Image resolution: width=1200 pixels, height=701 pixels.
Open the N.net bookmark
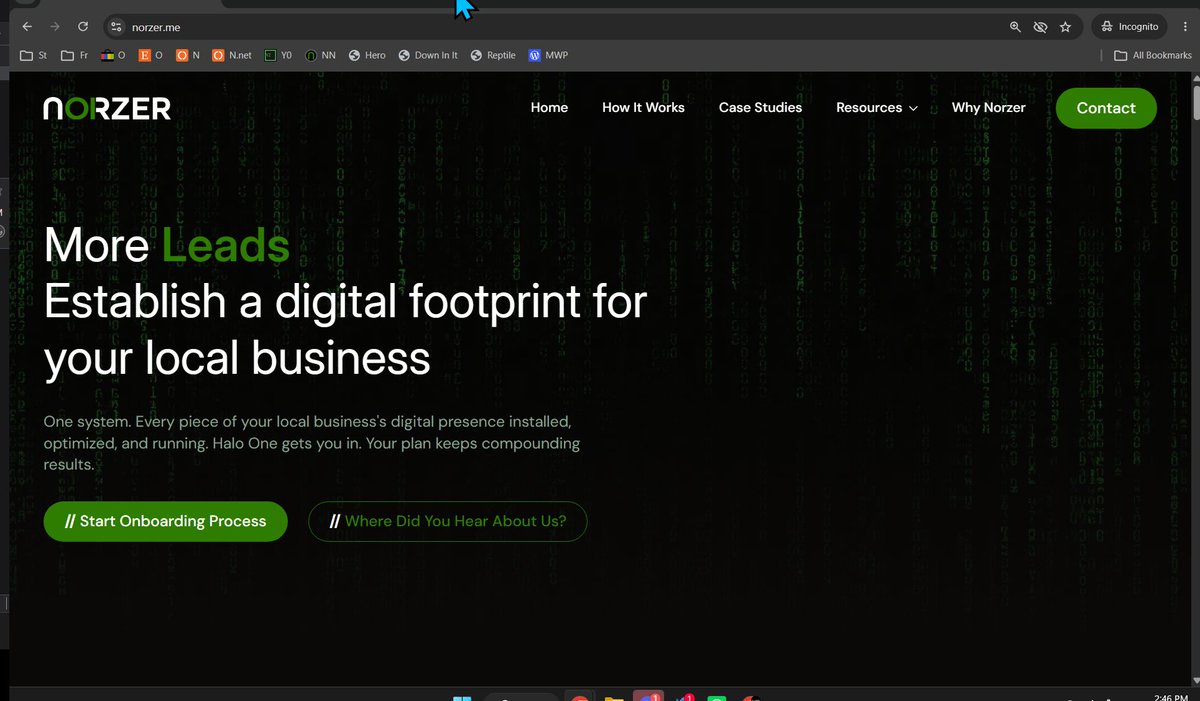pyautogui.click(x=232, y=55)
